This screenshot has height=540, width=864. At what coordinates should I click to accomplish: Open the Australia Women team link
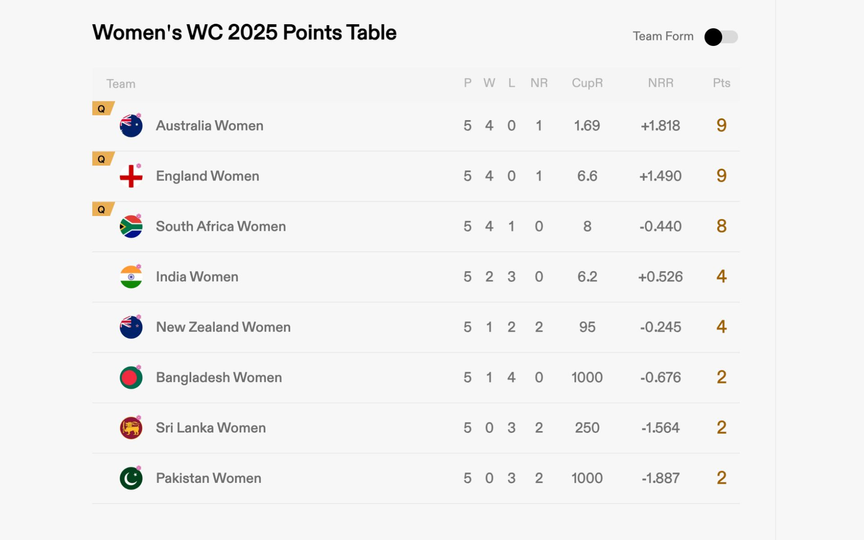(210, 126)
